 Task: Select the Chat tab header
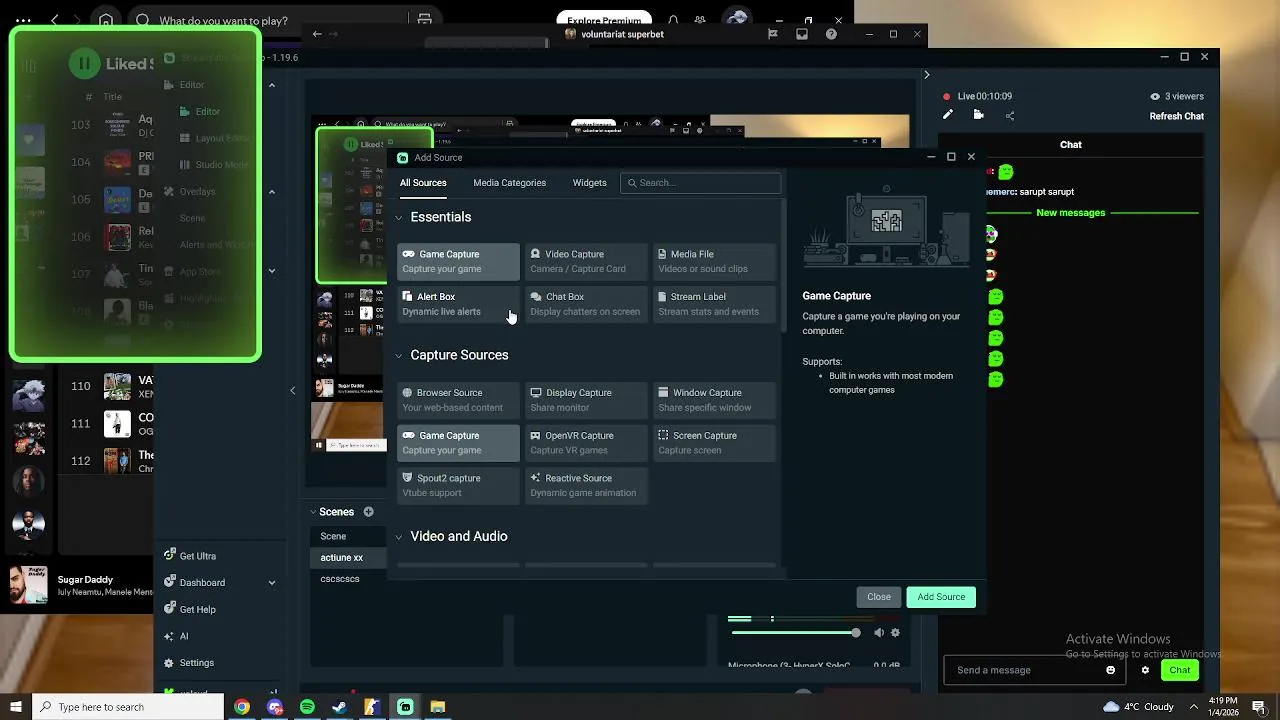[x=1070, y=145]
